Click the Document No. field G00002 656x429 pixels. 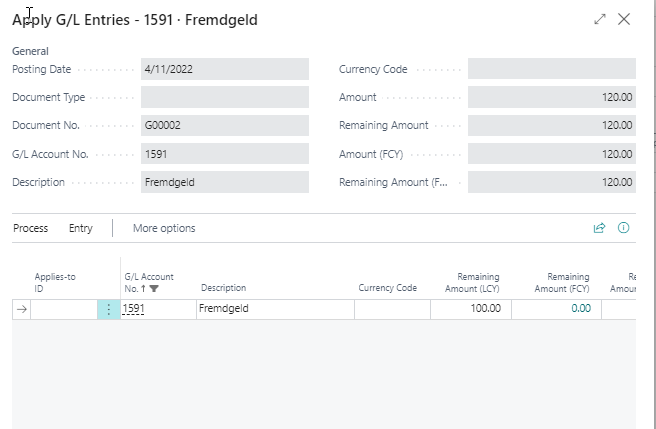(x=224, y=126)
